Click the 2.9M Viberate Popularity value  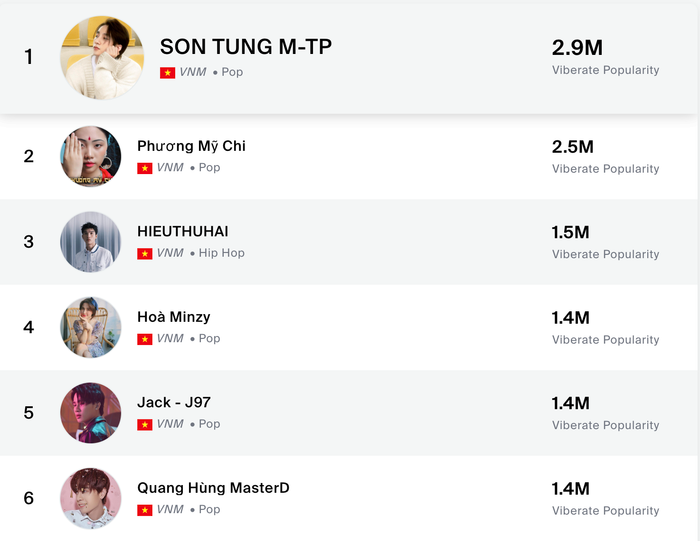(x=577, y=48)
